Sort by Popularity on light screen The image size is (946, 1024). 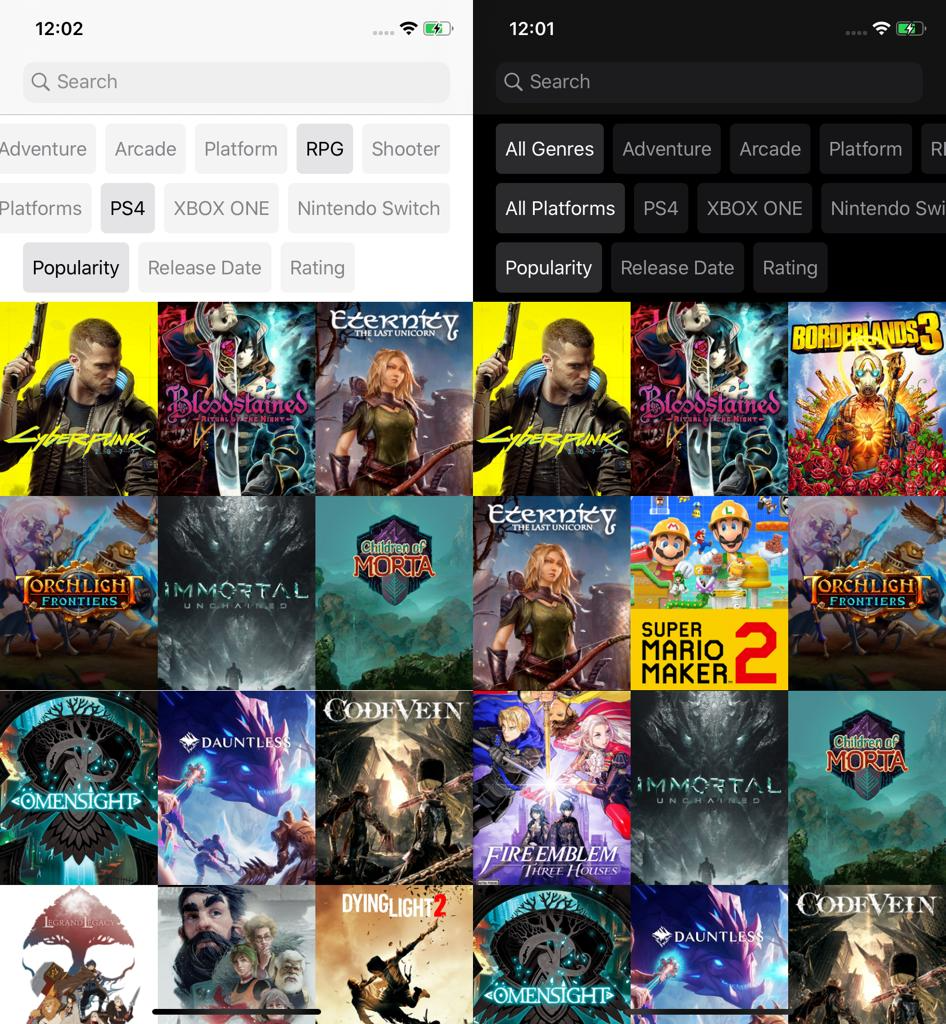[76, 268]
